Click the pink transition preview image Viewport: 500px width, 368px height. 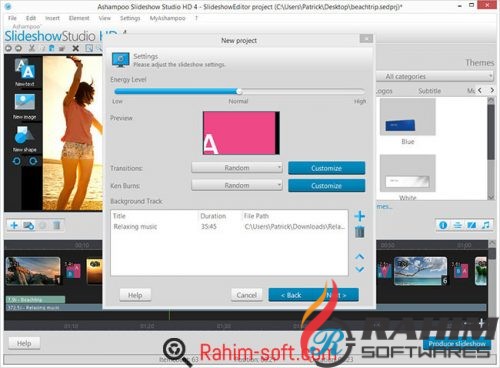click(x=241, y=133)
